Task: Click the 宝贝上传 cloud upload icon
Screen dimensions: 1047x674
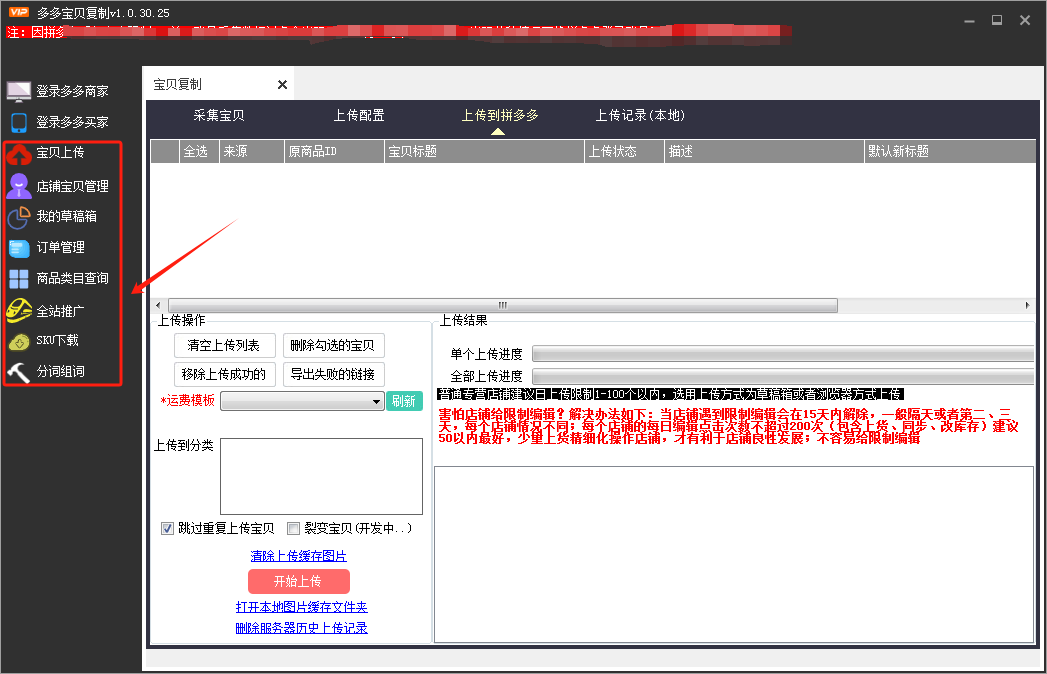Action: [19, 154]
